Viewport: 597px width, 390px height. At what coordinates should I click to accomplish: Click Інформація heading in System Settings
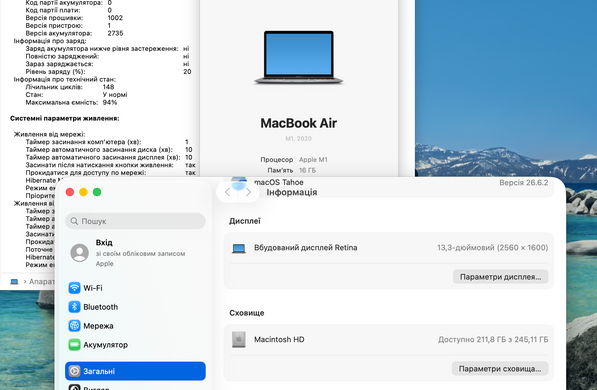[x=292, y=192]
